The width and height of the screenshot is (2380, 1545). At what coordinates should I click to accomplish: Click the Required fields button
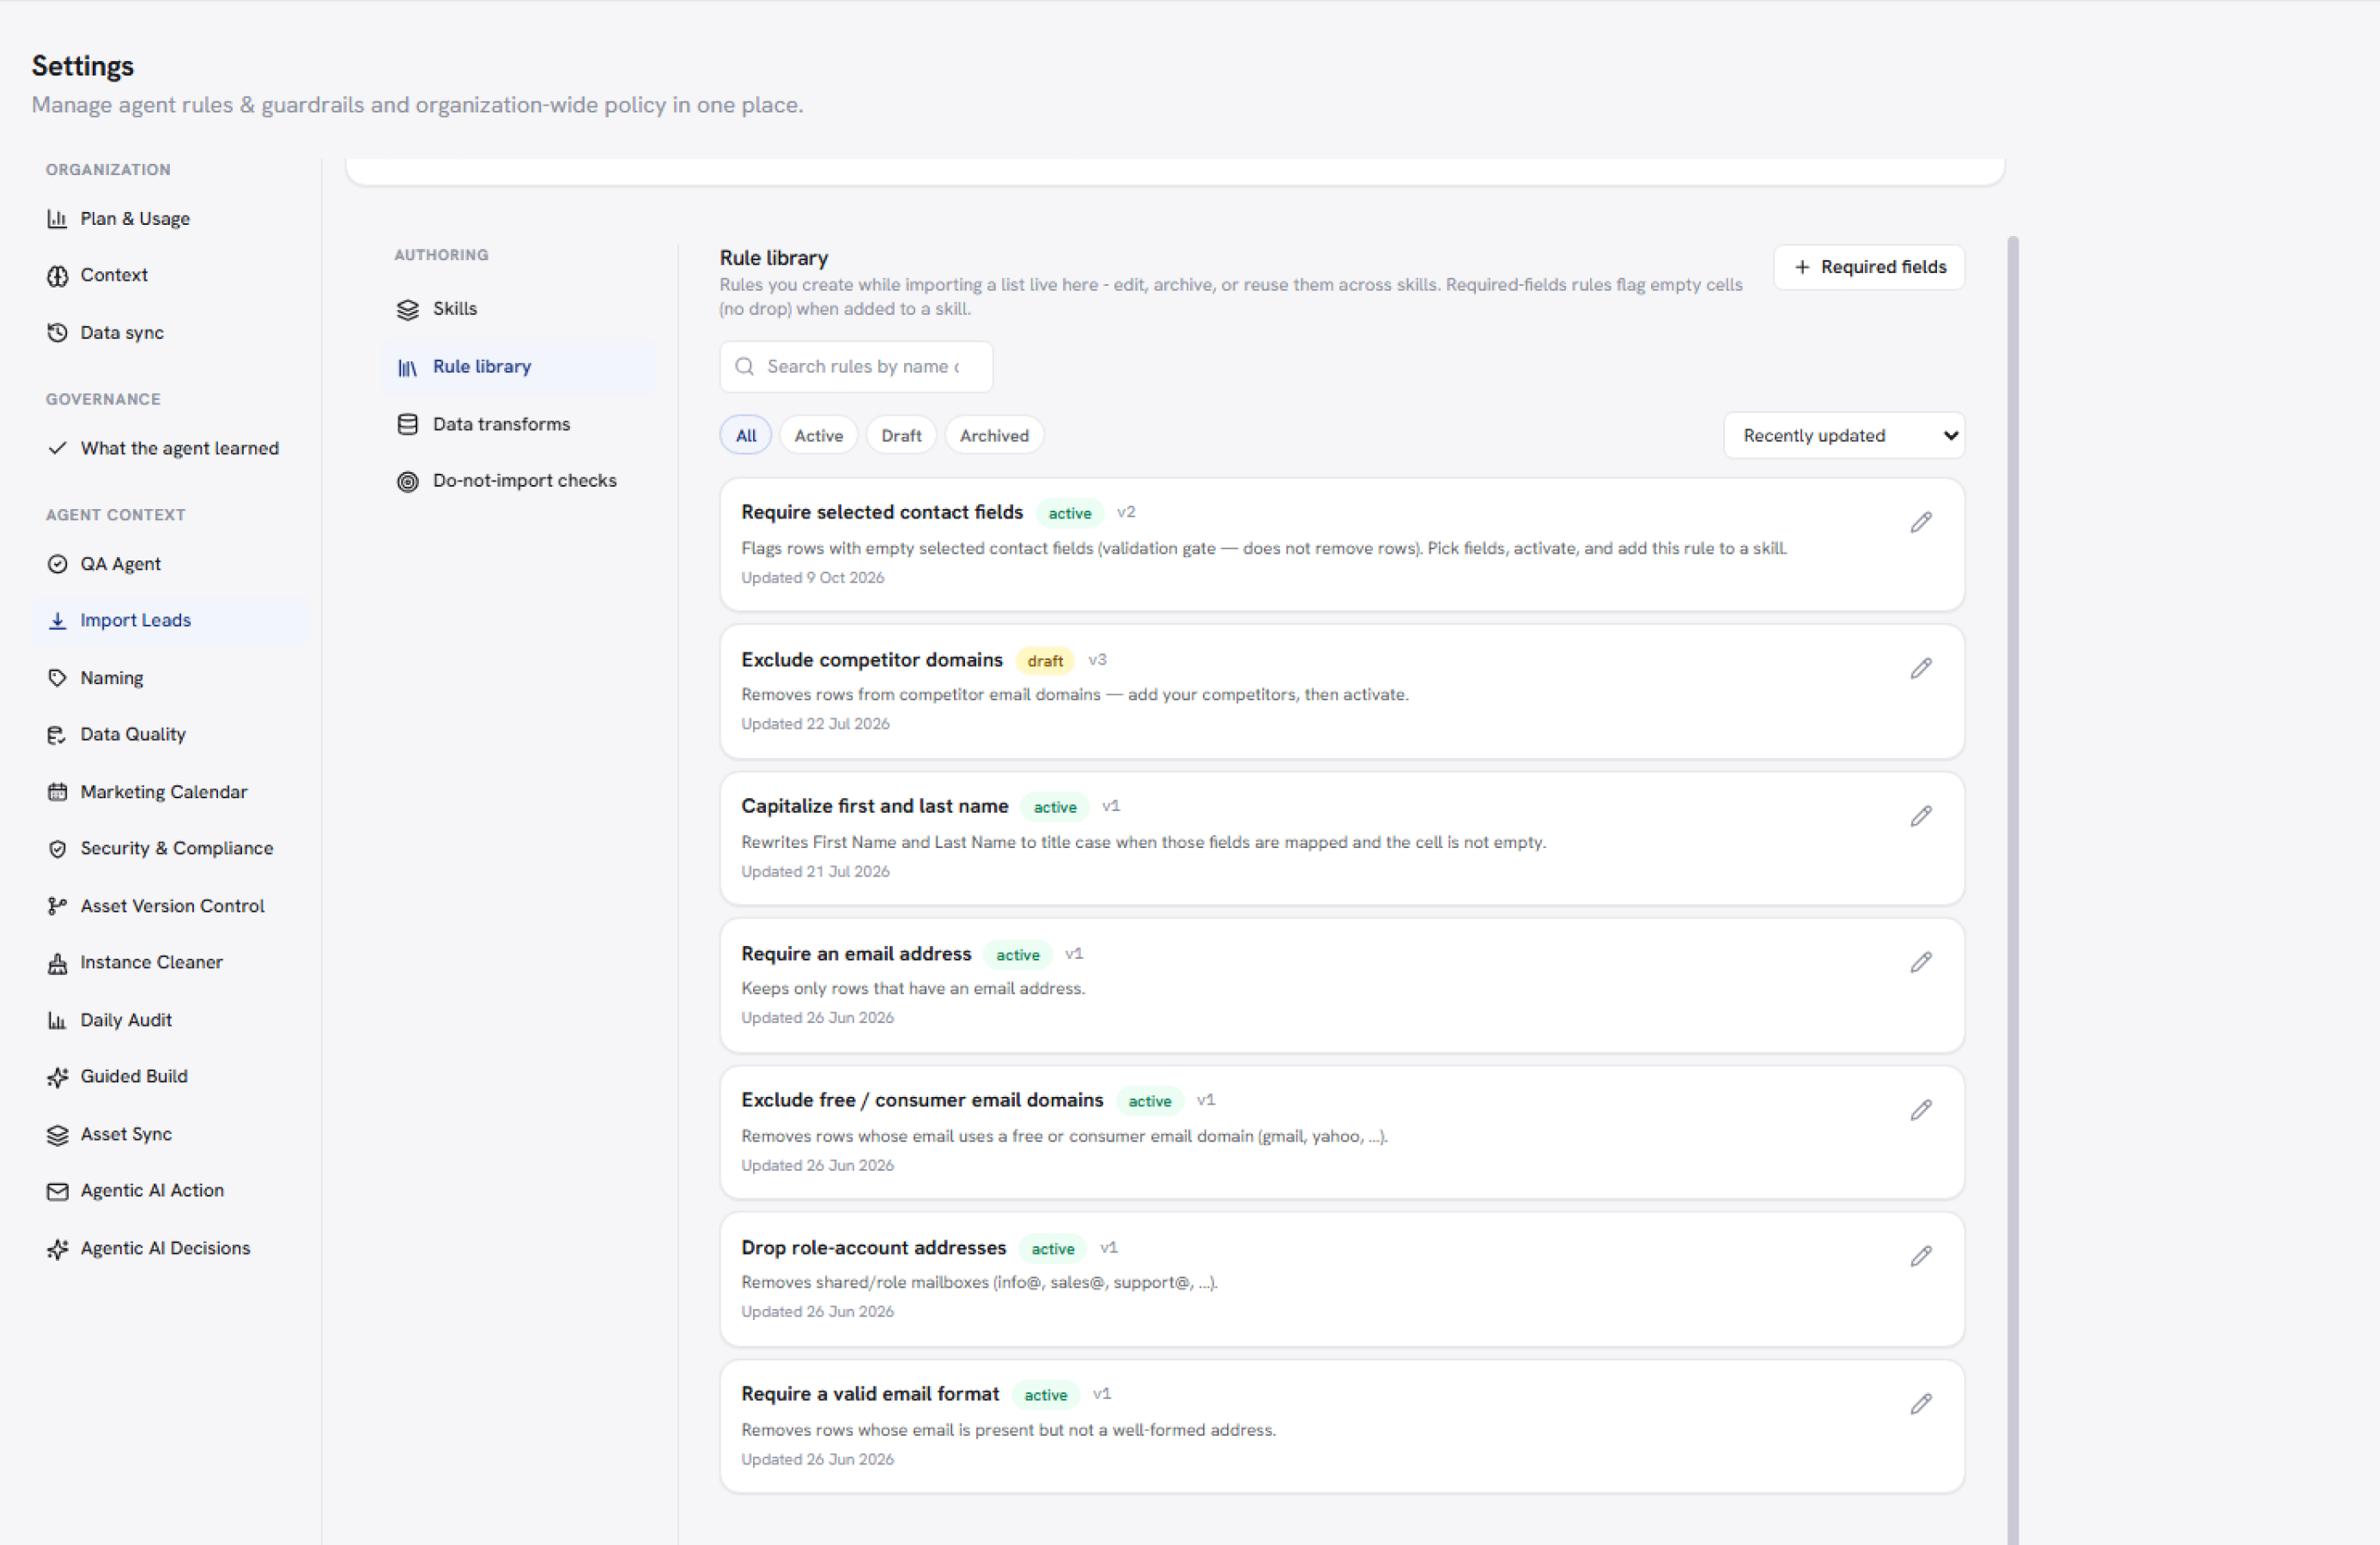tap(1869, 267)
